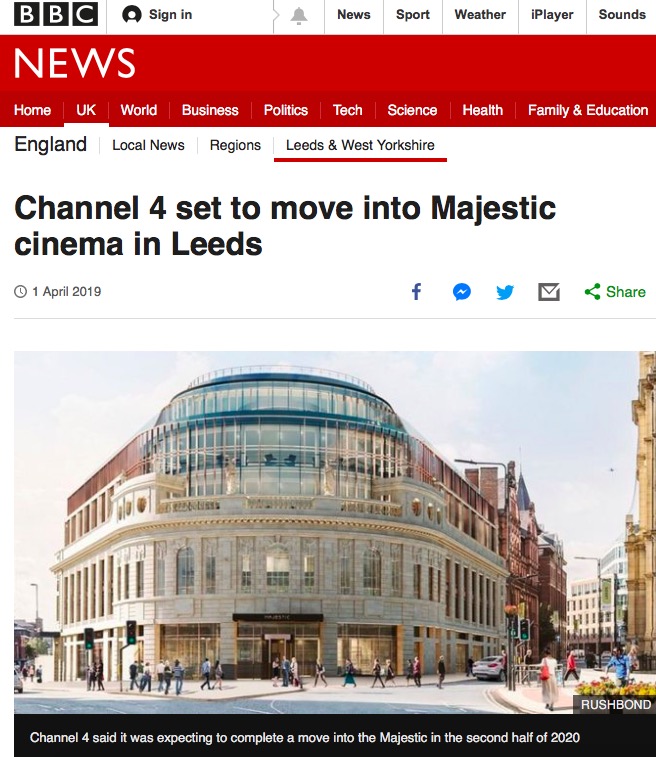Click the Sign in account icon

click(131, 15)
